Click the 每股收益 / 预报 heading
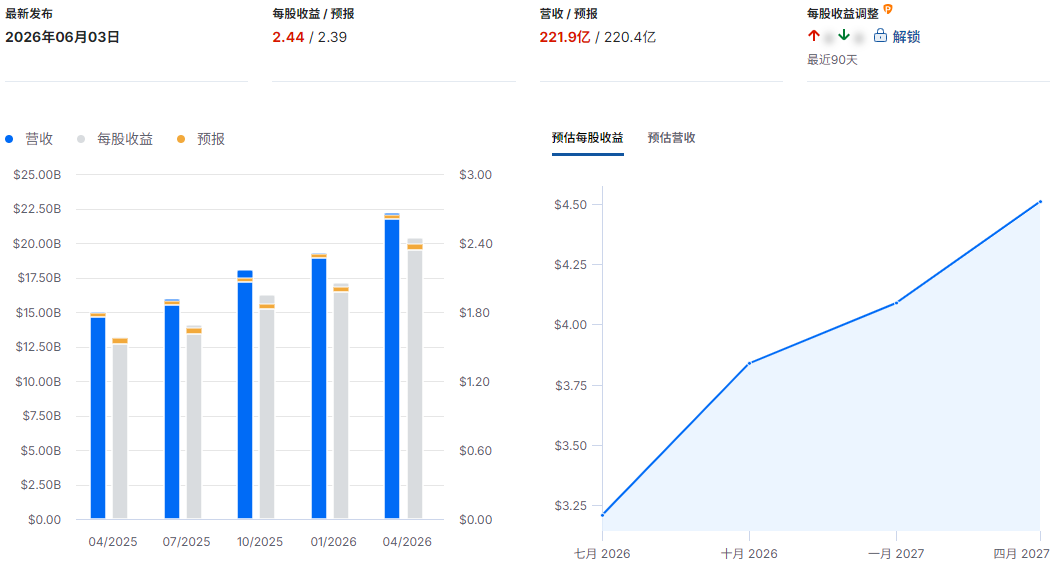The width and height of the screenshot is (1059, 566). pyautogui.click(x=313, y=14)
